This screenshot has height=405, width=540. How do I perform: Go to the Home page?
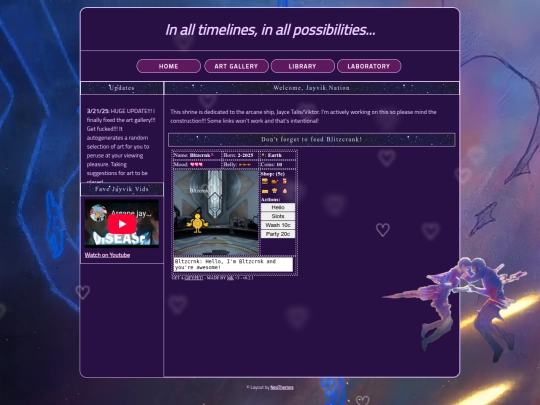pyautogui.click(x=168, y=66)
